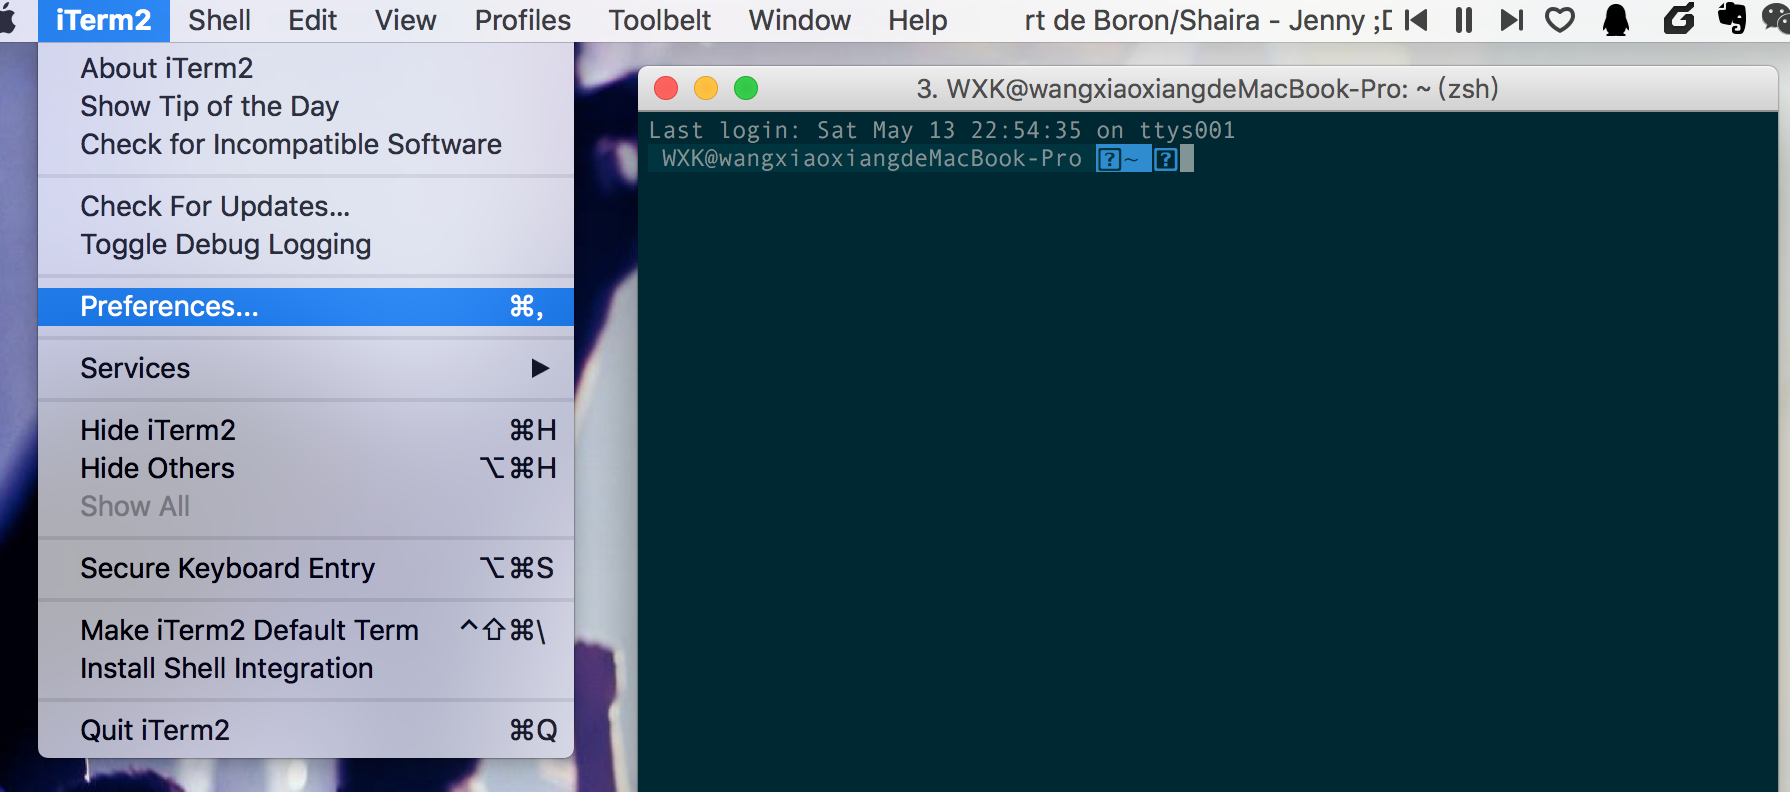Open the QQ penguin menu bar icon

[1616, 20]
